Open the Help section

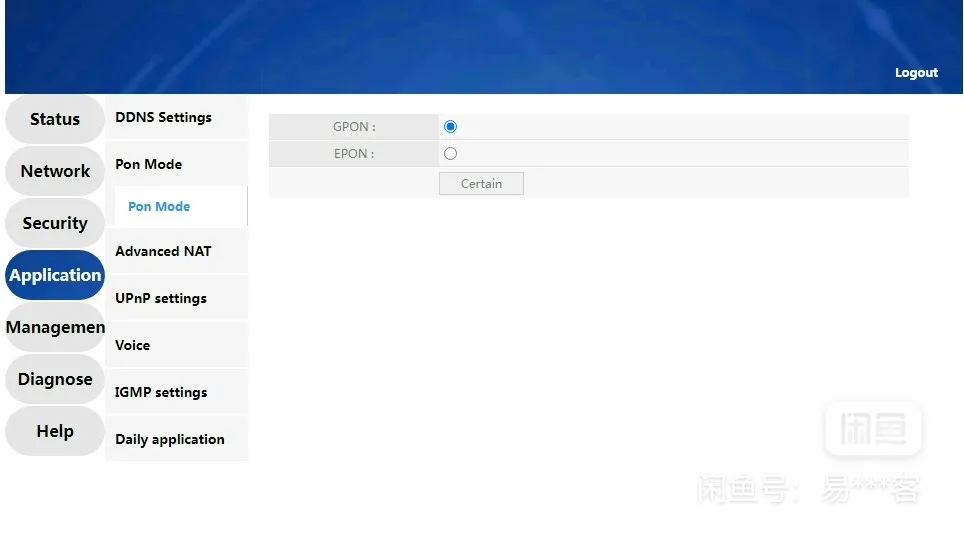[x=55, y=431]
